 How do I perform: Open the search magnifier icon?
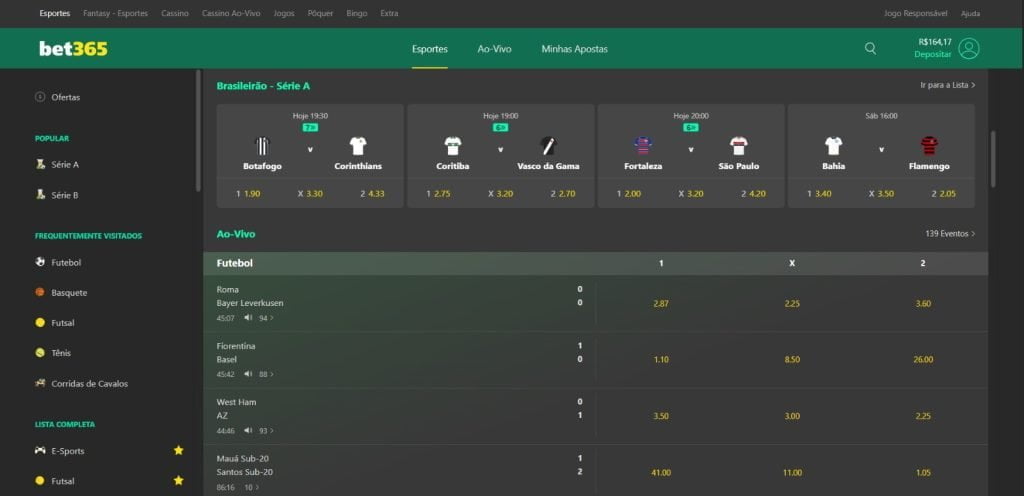point(870,48)
